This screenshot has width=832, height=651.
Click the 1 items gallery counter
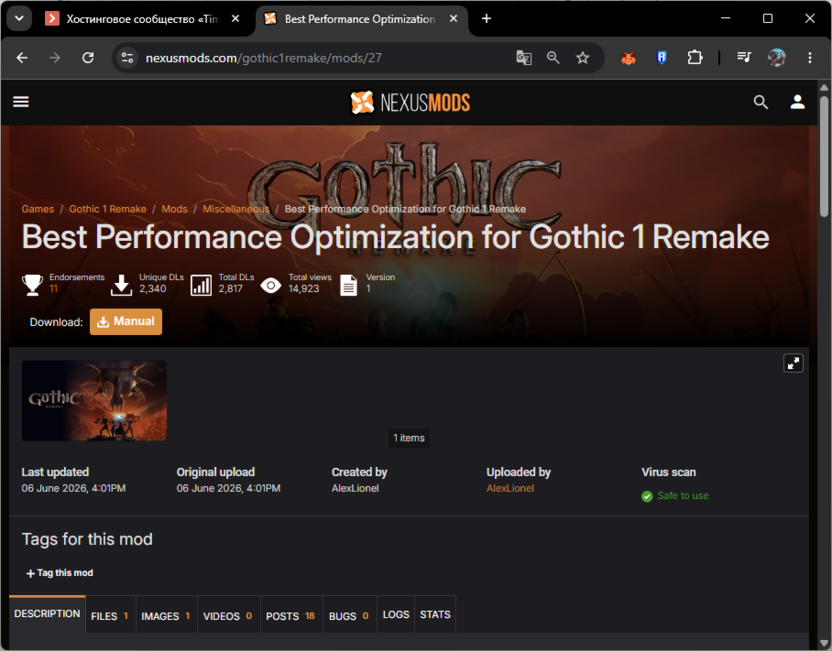coord(409,438)
